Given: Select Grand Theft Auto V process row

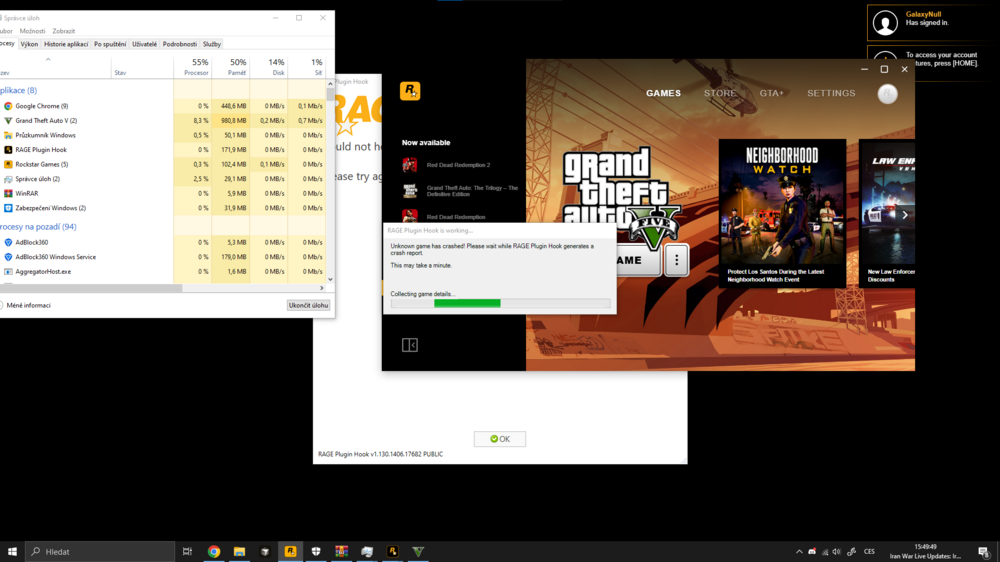Looking at the screenshot, I should pos(46,120).
